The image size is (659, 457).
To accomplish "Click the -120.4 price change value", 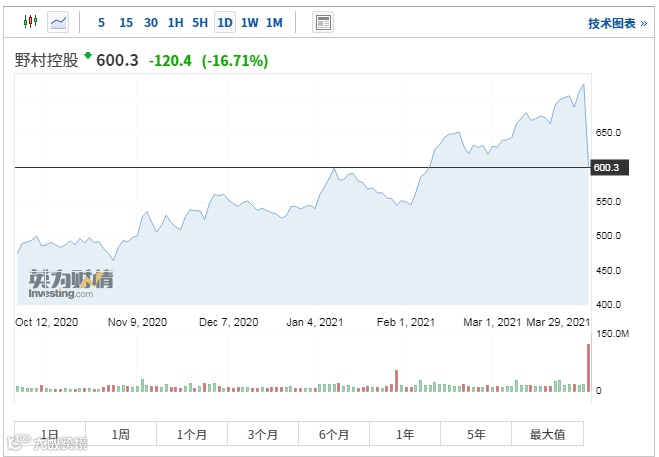I will point(170,61).
